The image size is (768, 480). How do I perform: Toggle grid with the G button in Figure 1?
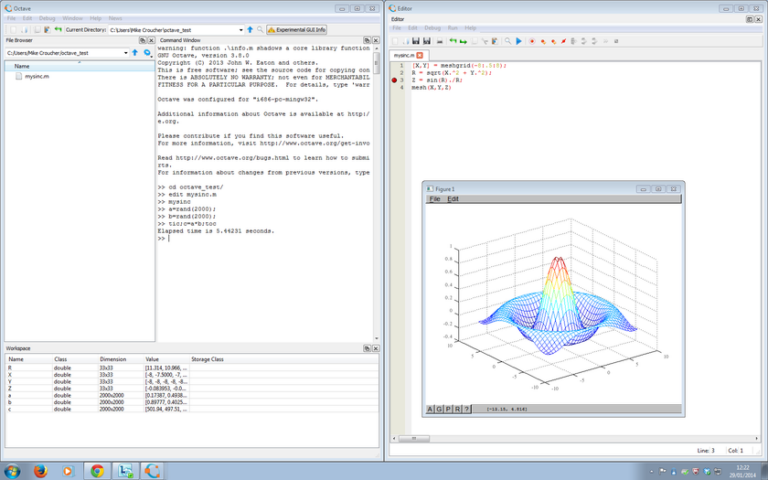click(440, 409)
